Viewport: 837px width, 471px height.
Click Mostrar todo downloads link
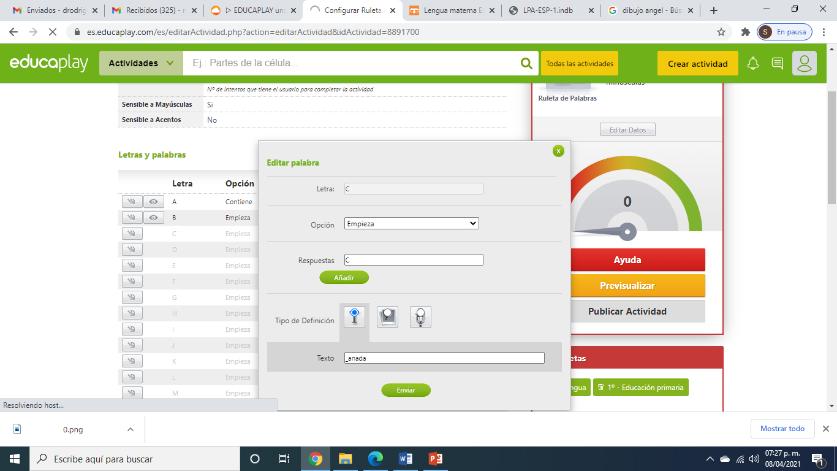782,428
